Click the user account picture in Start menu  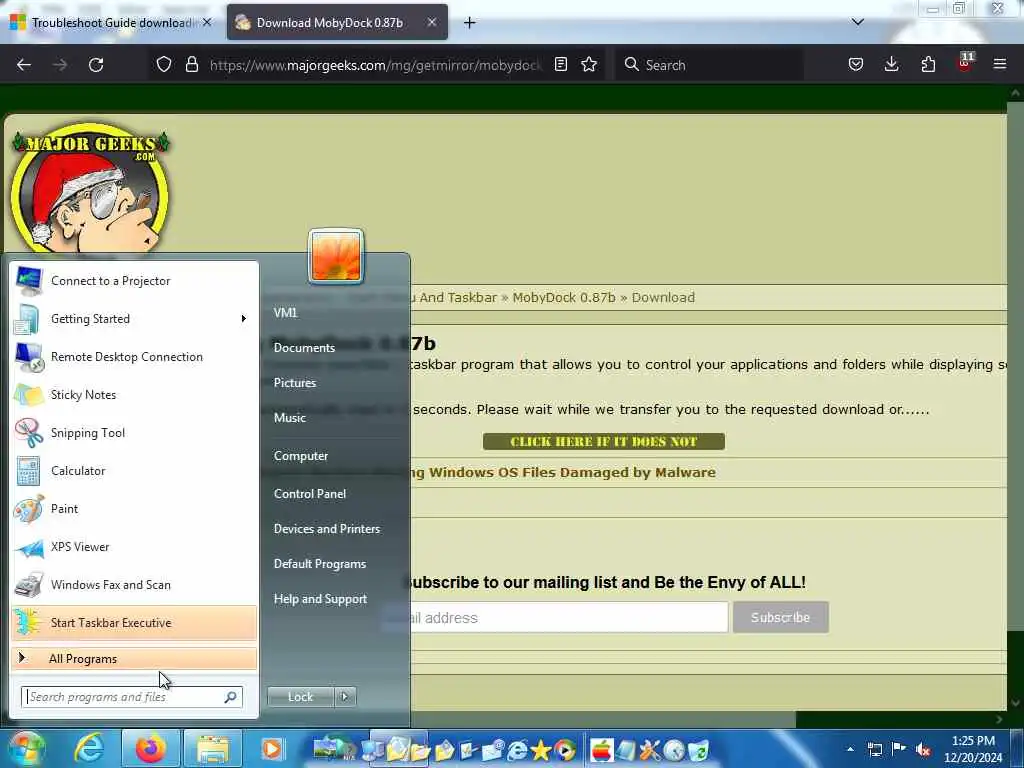(x=336, y=256)
